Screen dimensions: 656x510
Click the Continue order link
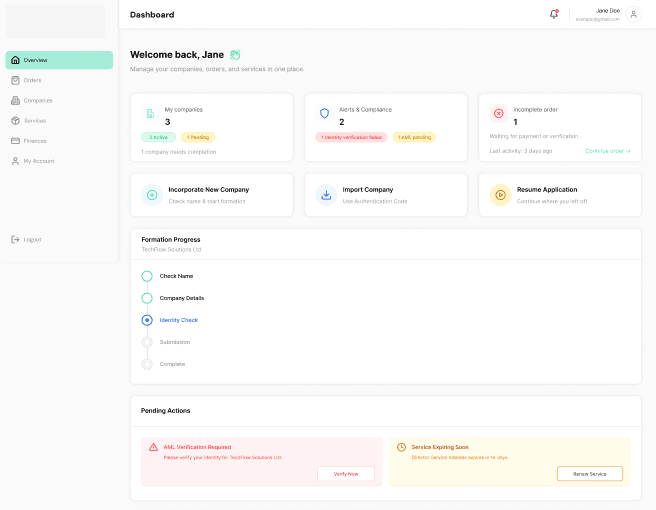coord(608,151)
